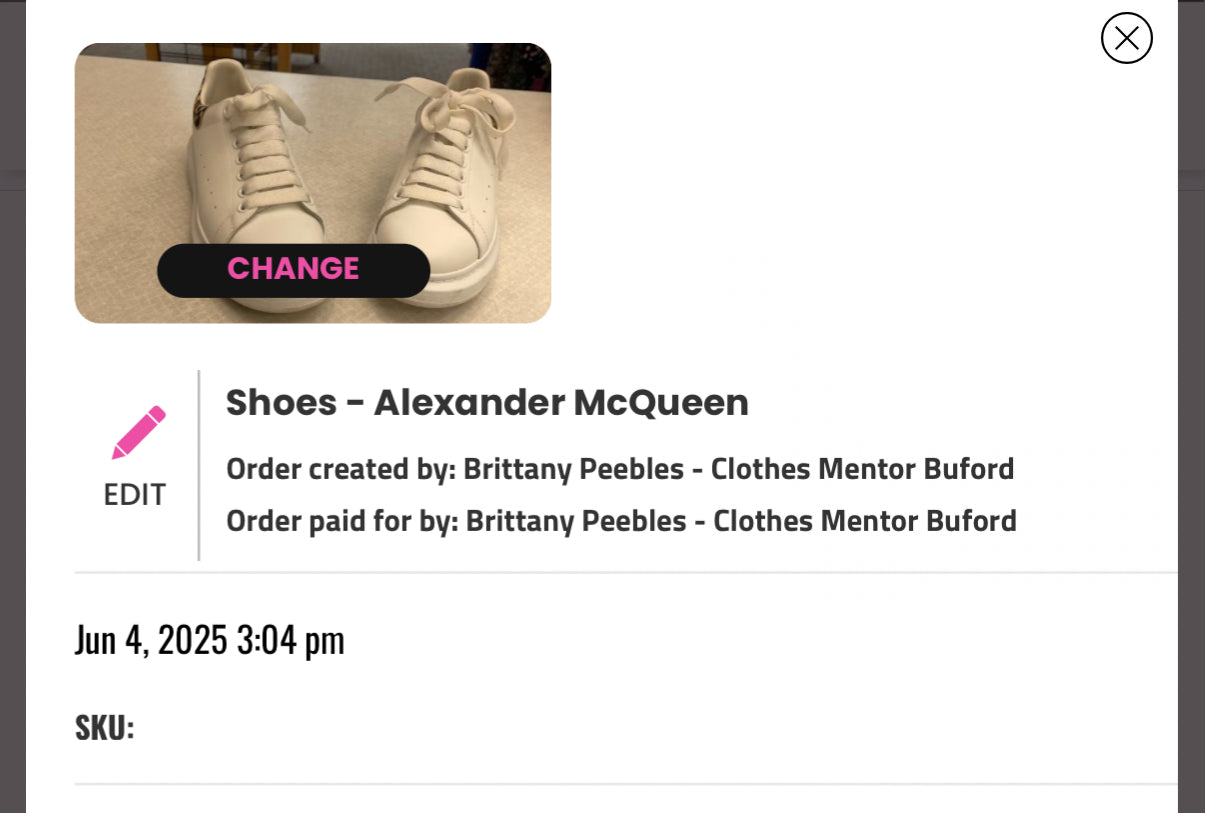Viewport: 1206px width, 813px height.
Task: Select the pink pencil Edit icon
Action: pos(136,432)
